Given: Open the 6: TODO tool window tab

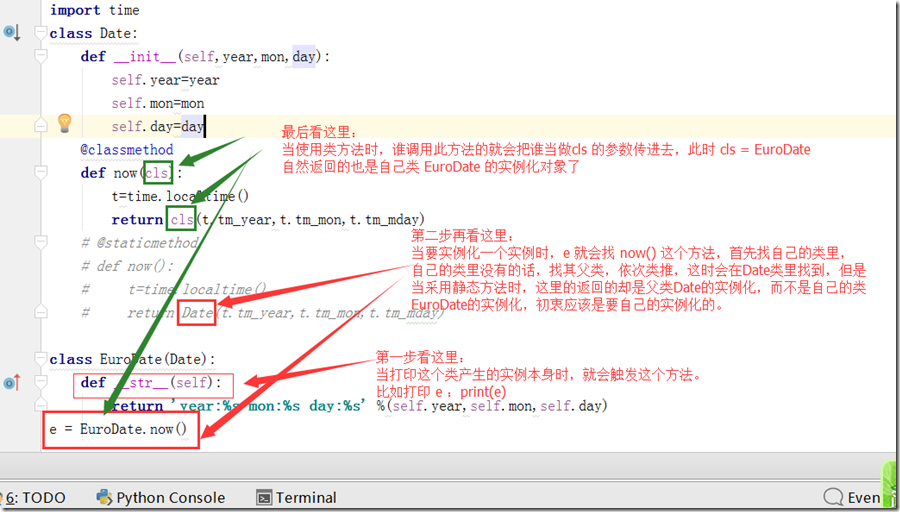Looking at the screenshot, I should [x=36, y=497].
